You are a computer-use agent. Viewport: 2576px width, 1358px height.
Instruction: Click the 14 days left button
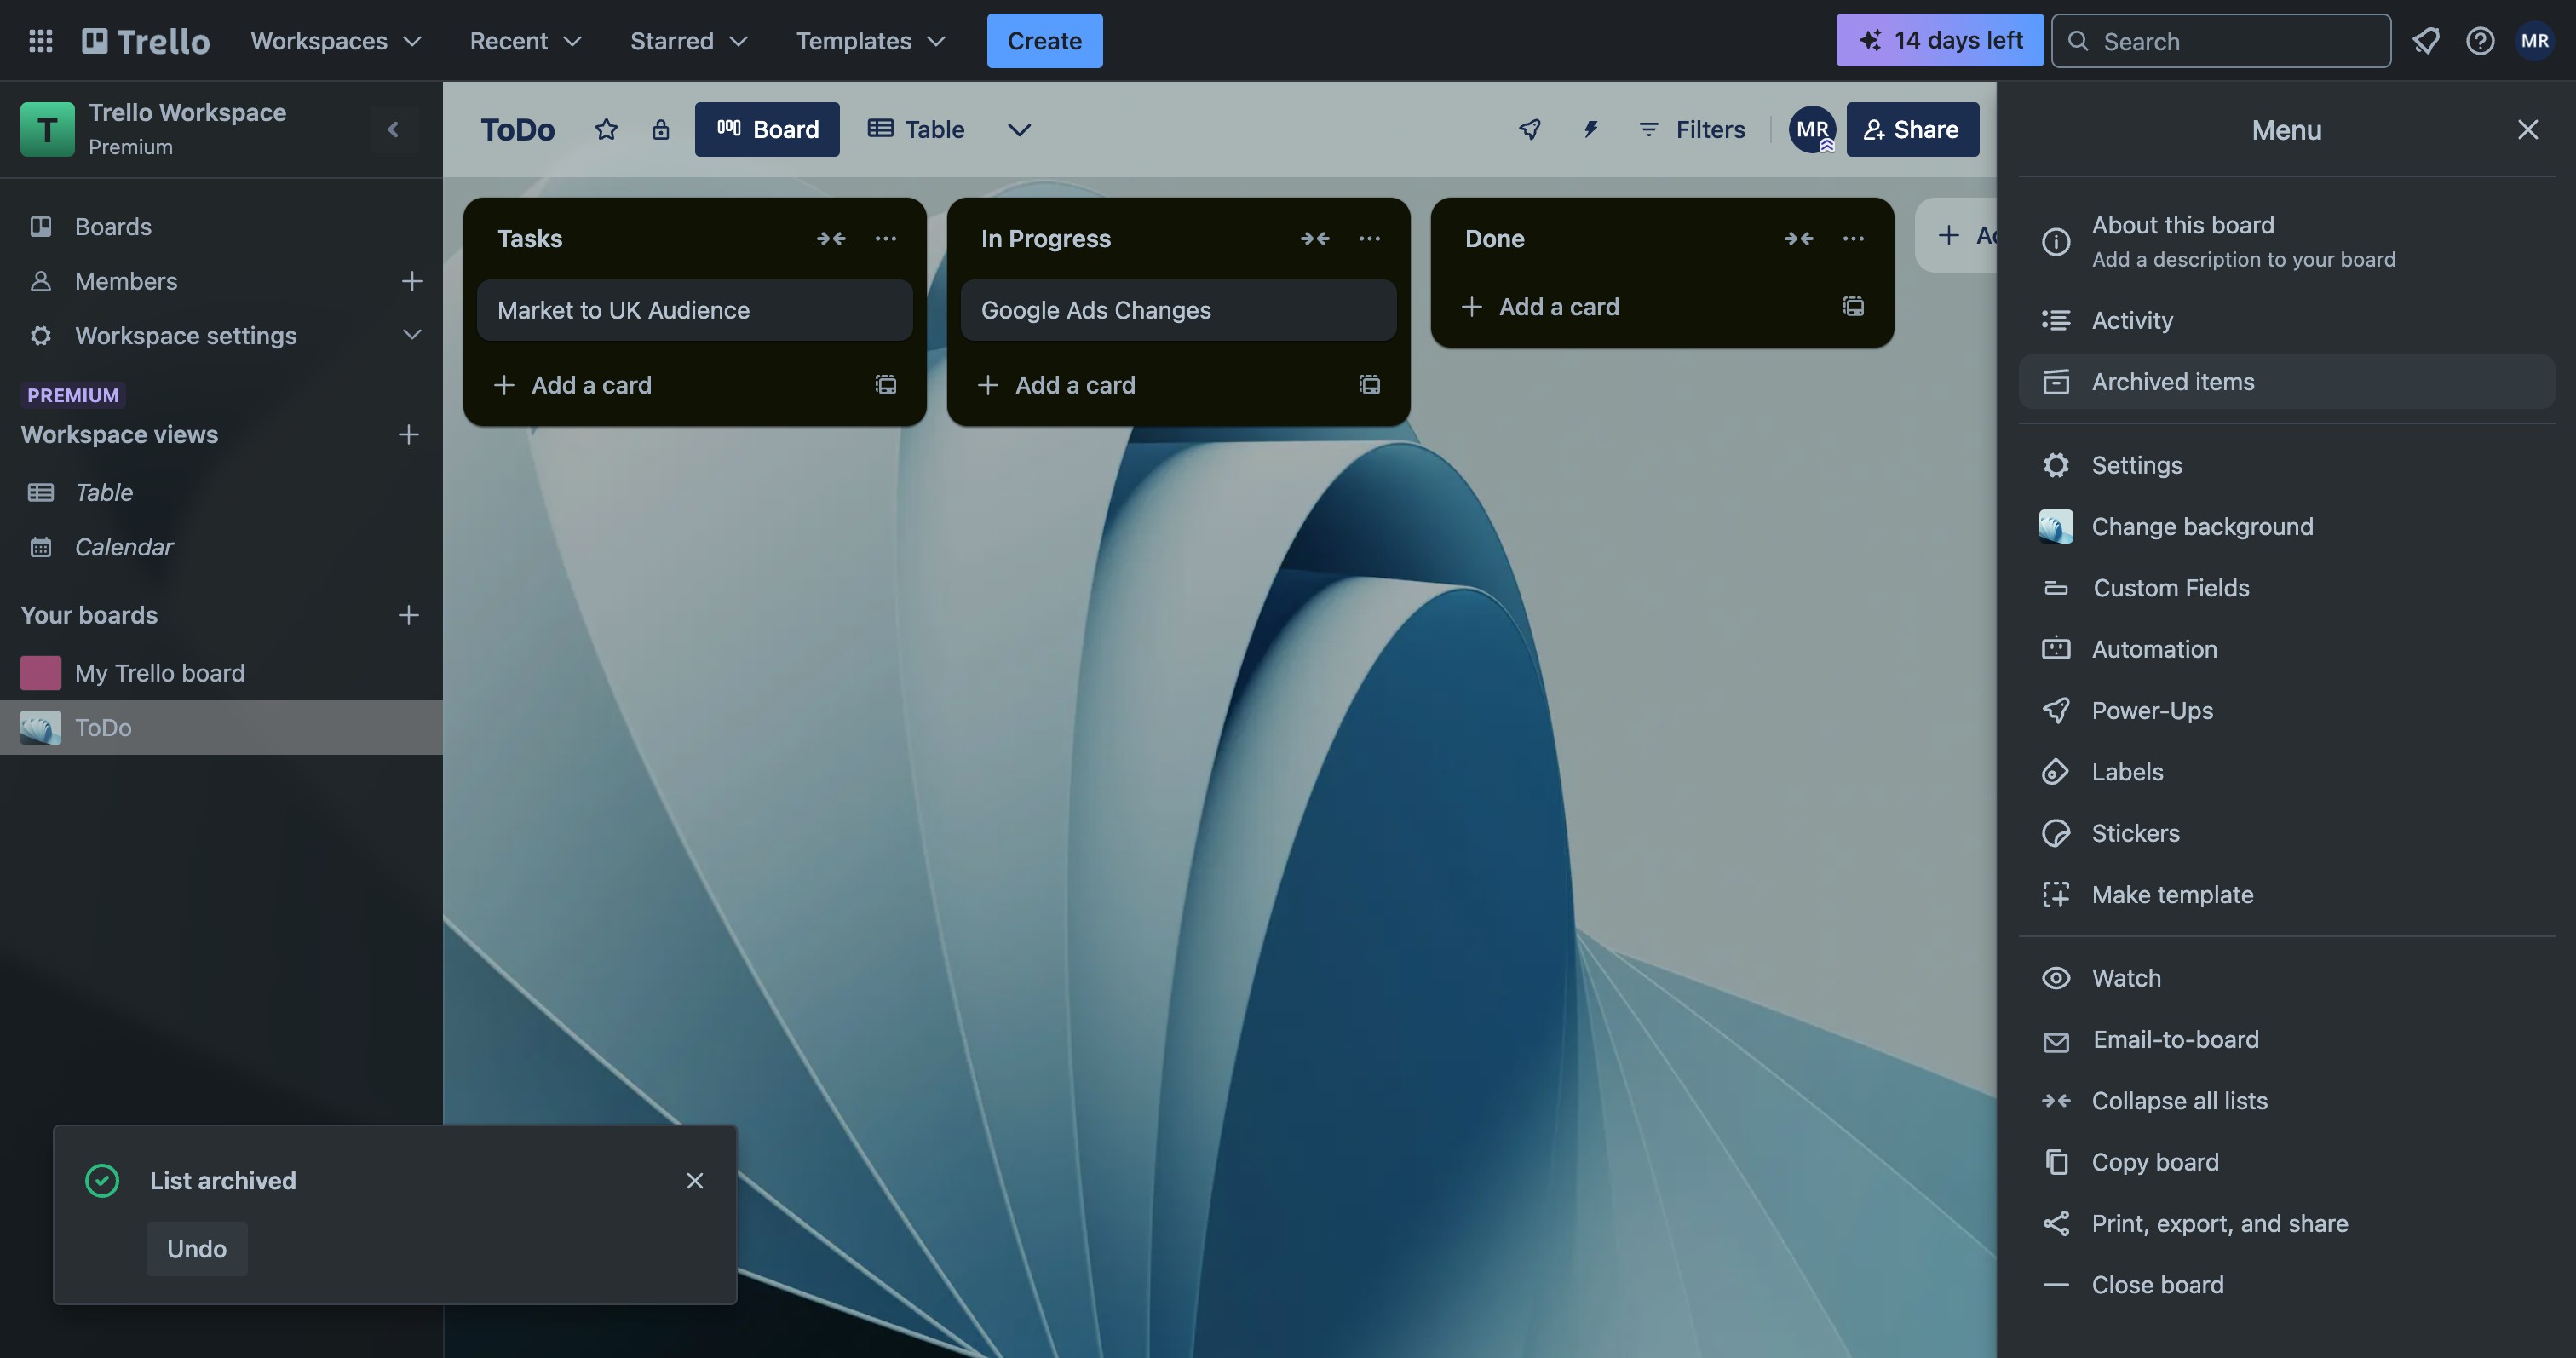(1939, 41)
